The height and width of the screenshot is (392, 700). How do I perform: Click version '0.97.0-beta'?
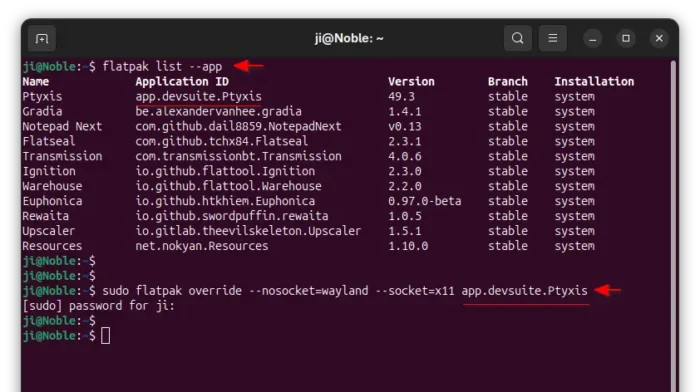(x=425, y=201)
